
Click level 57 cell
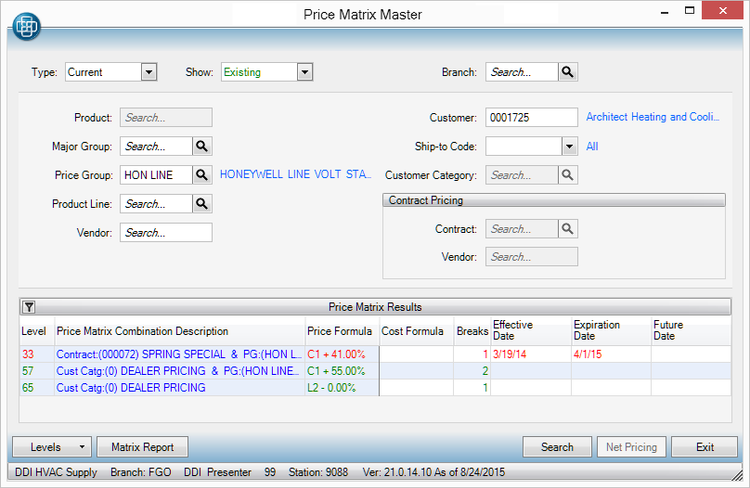37,371
